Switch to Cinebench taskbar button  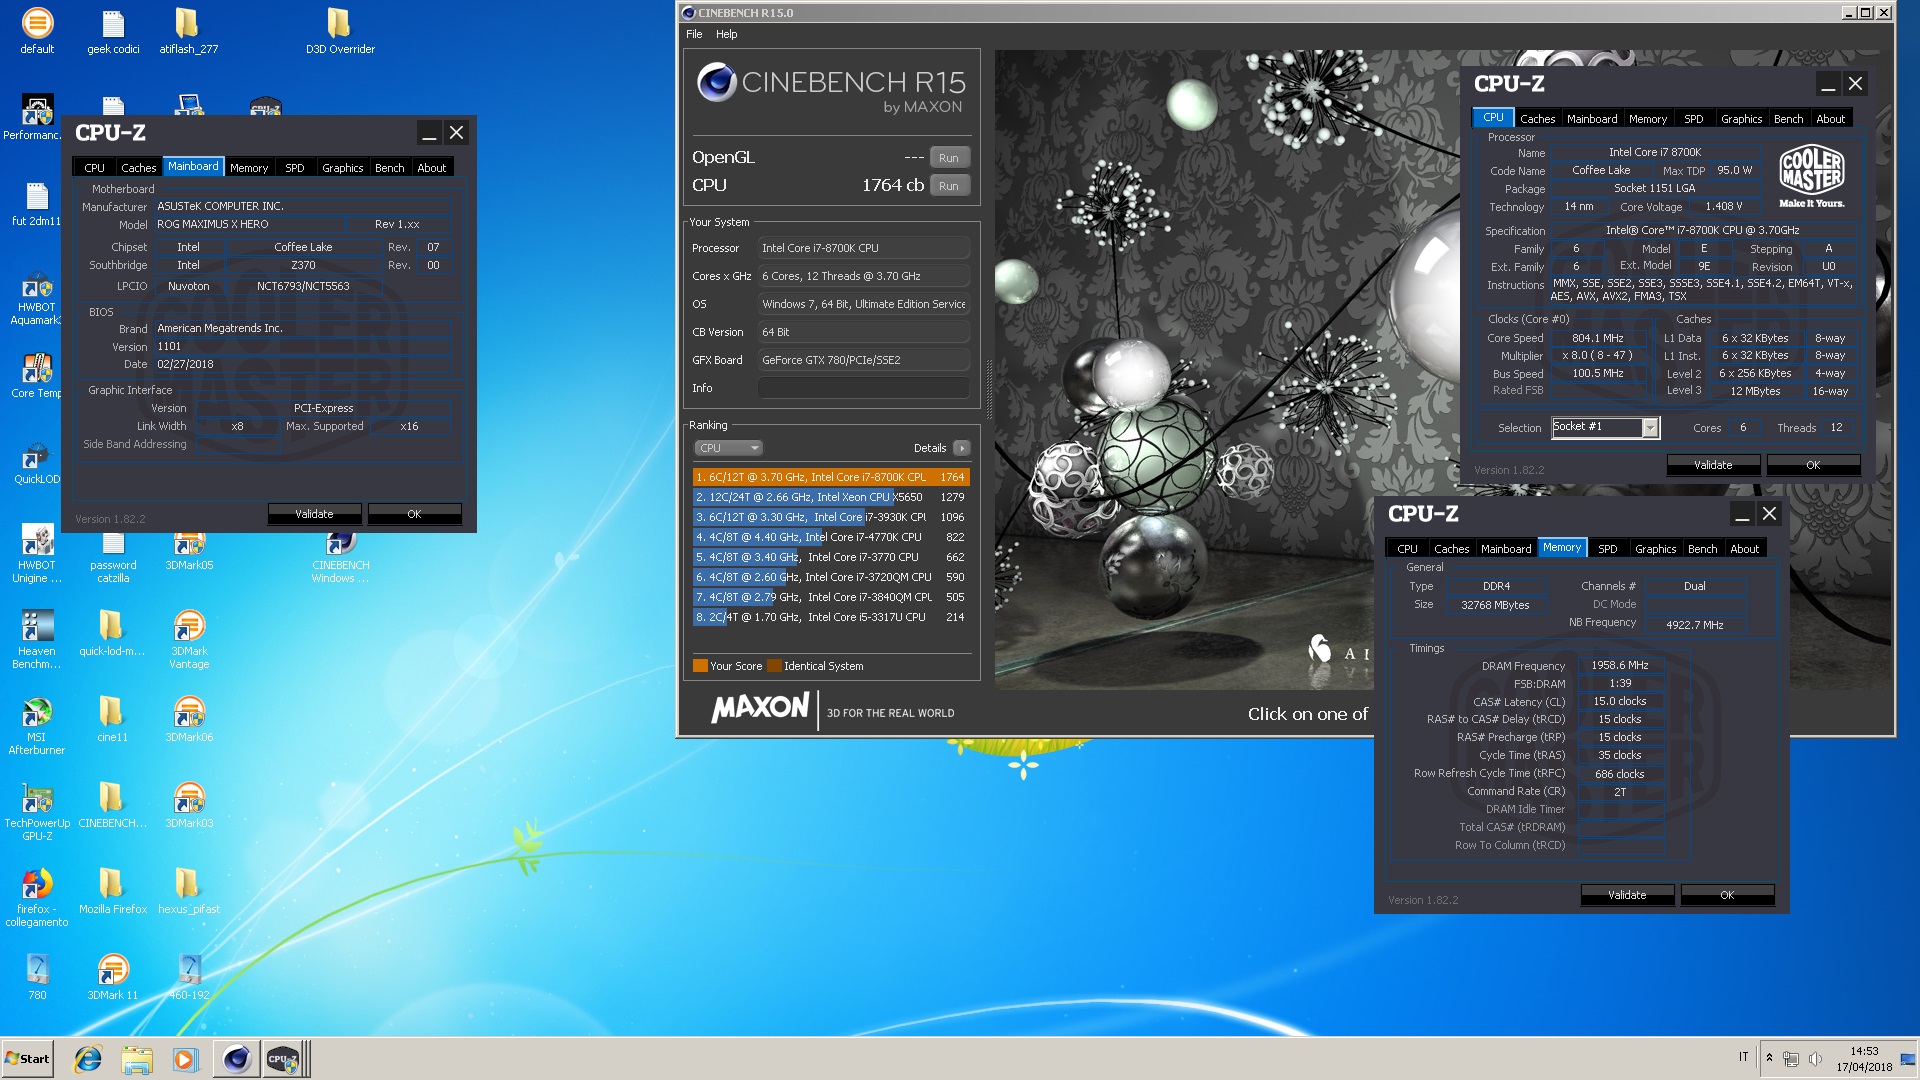pos(236,1059)
